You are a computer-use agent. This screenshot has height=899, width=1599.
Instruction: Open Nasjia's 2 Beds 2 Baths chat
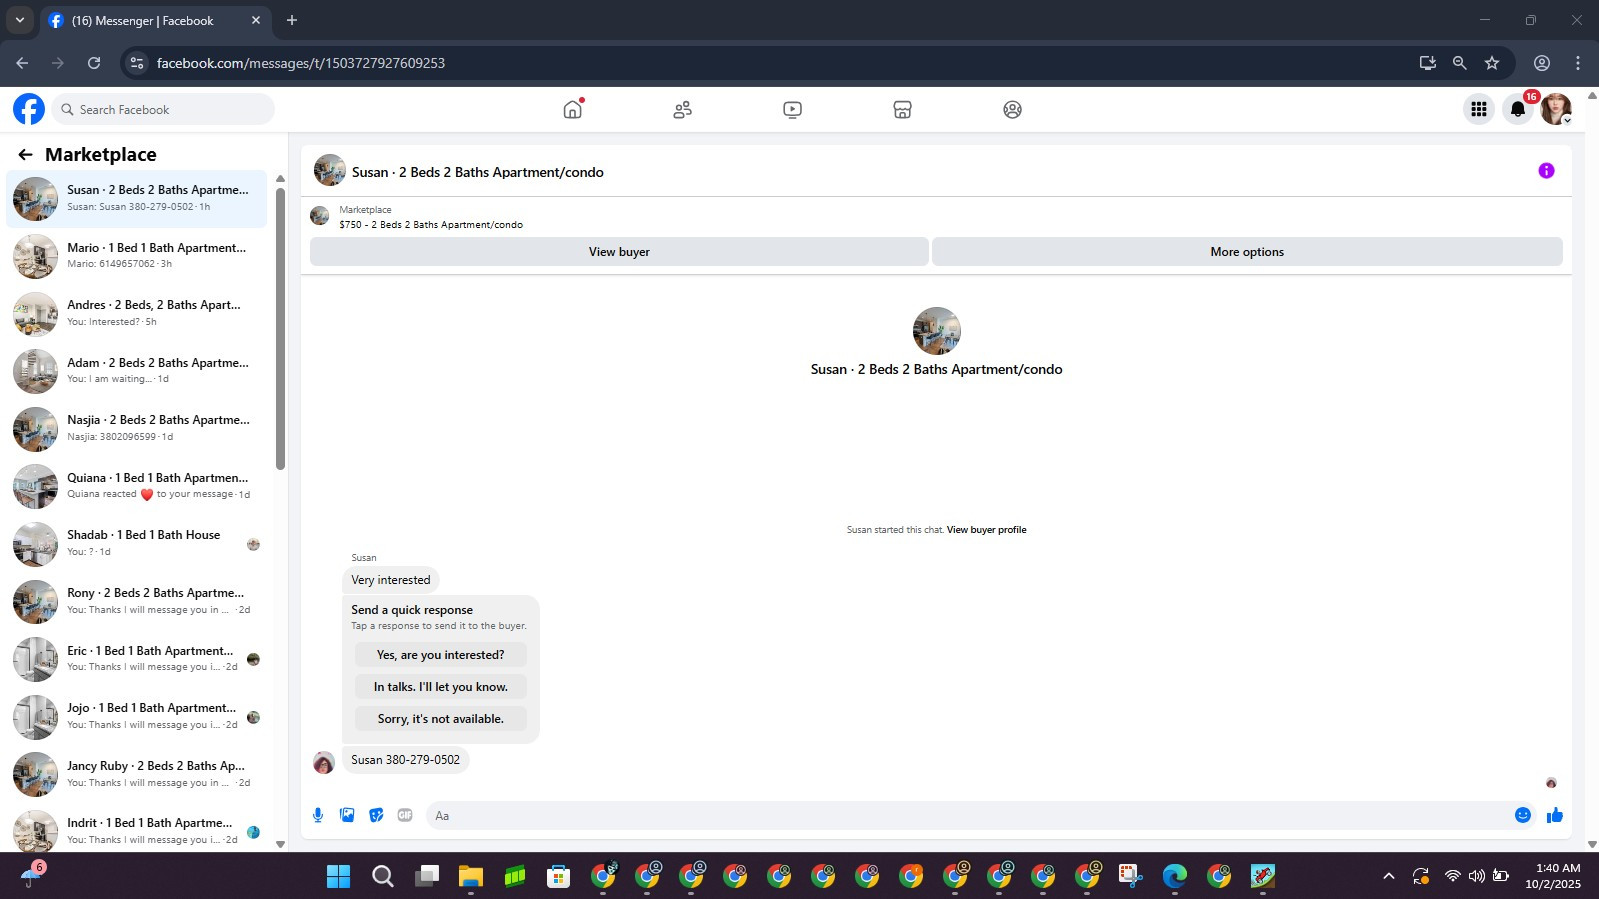[x=137, y=428]
